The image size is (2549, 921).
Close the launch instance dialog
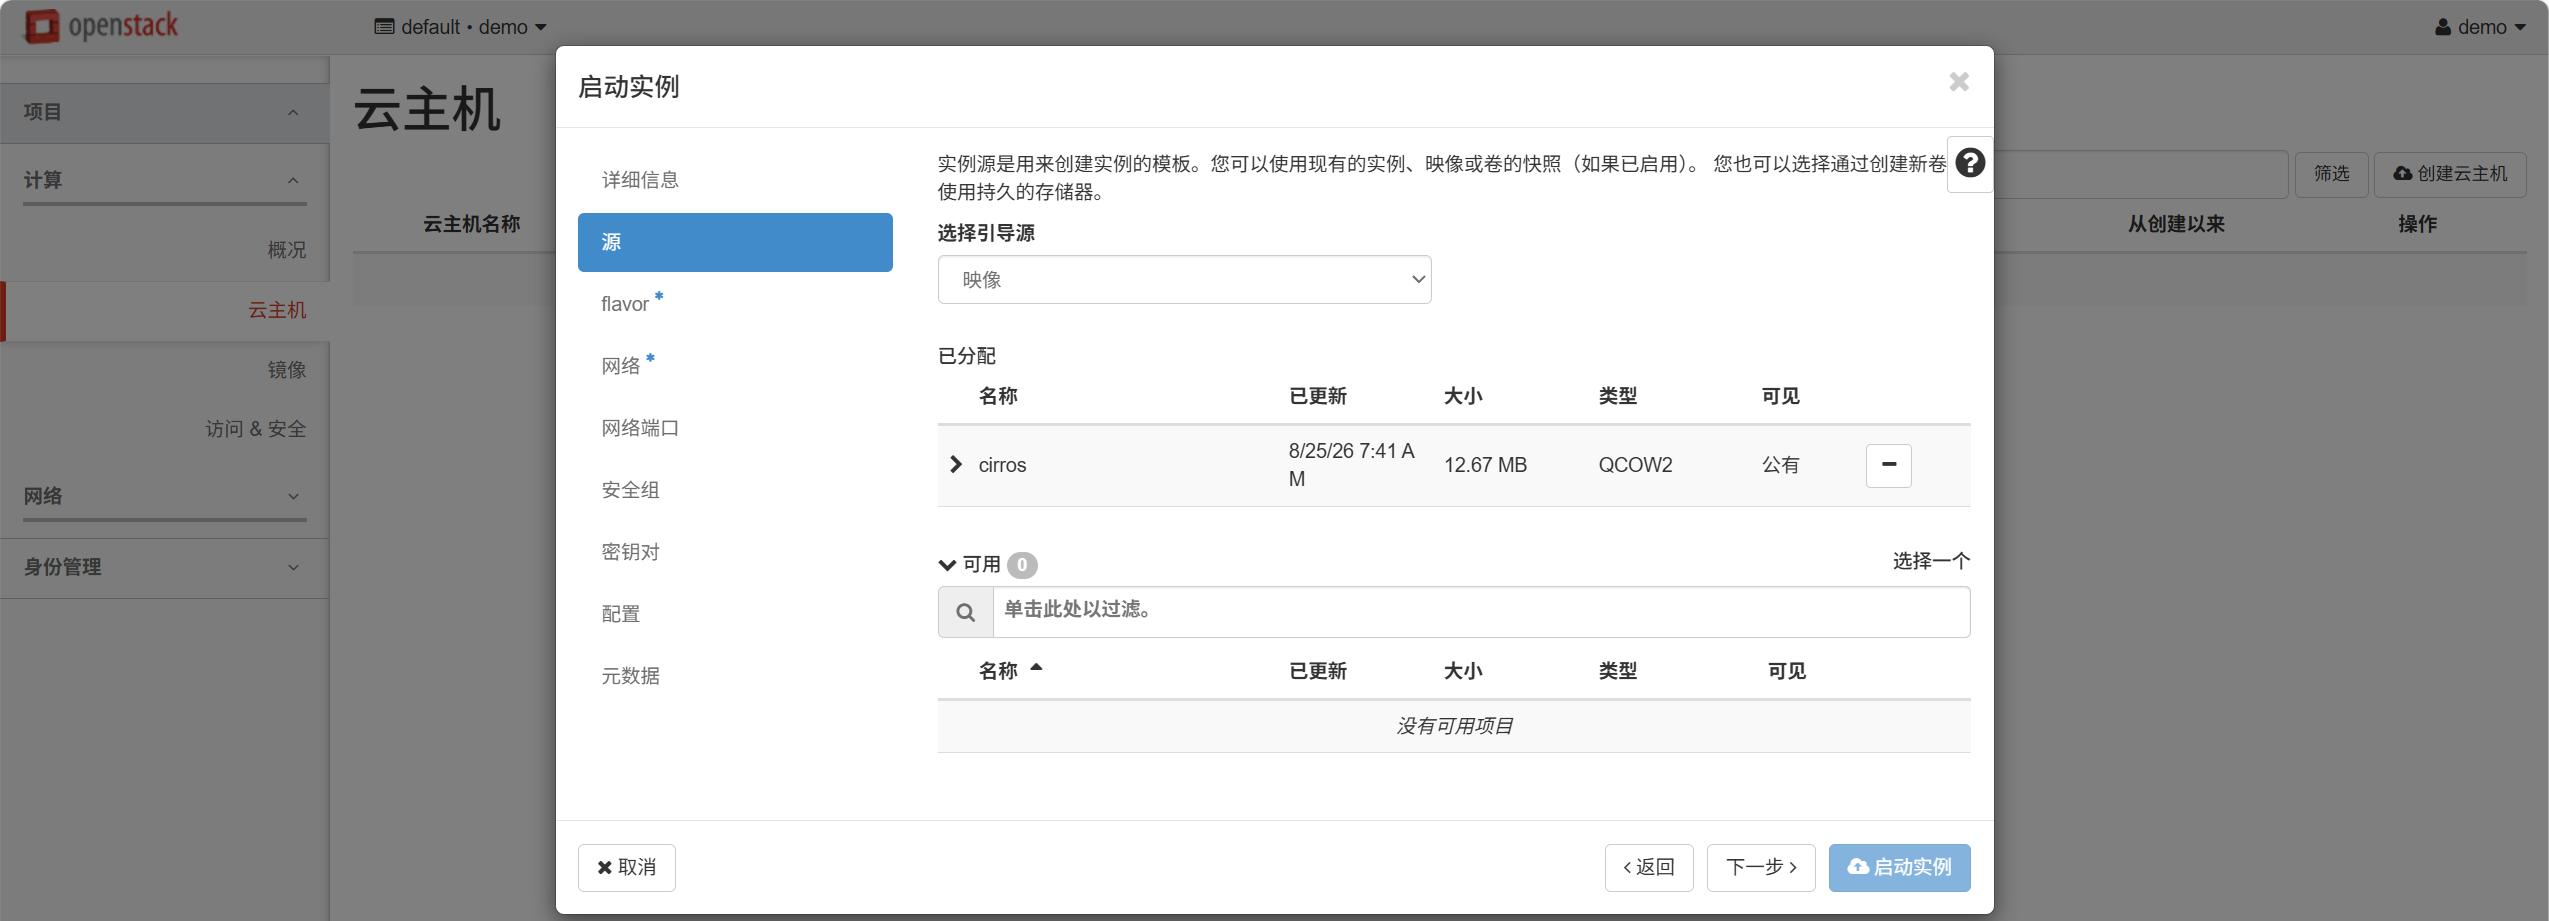click(1959, 82)
